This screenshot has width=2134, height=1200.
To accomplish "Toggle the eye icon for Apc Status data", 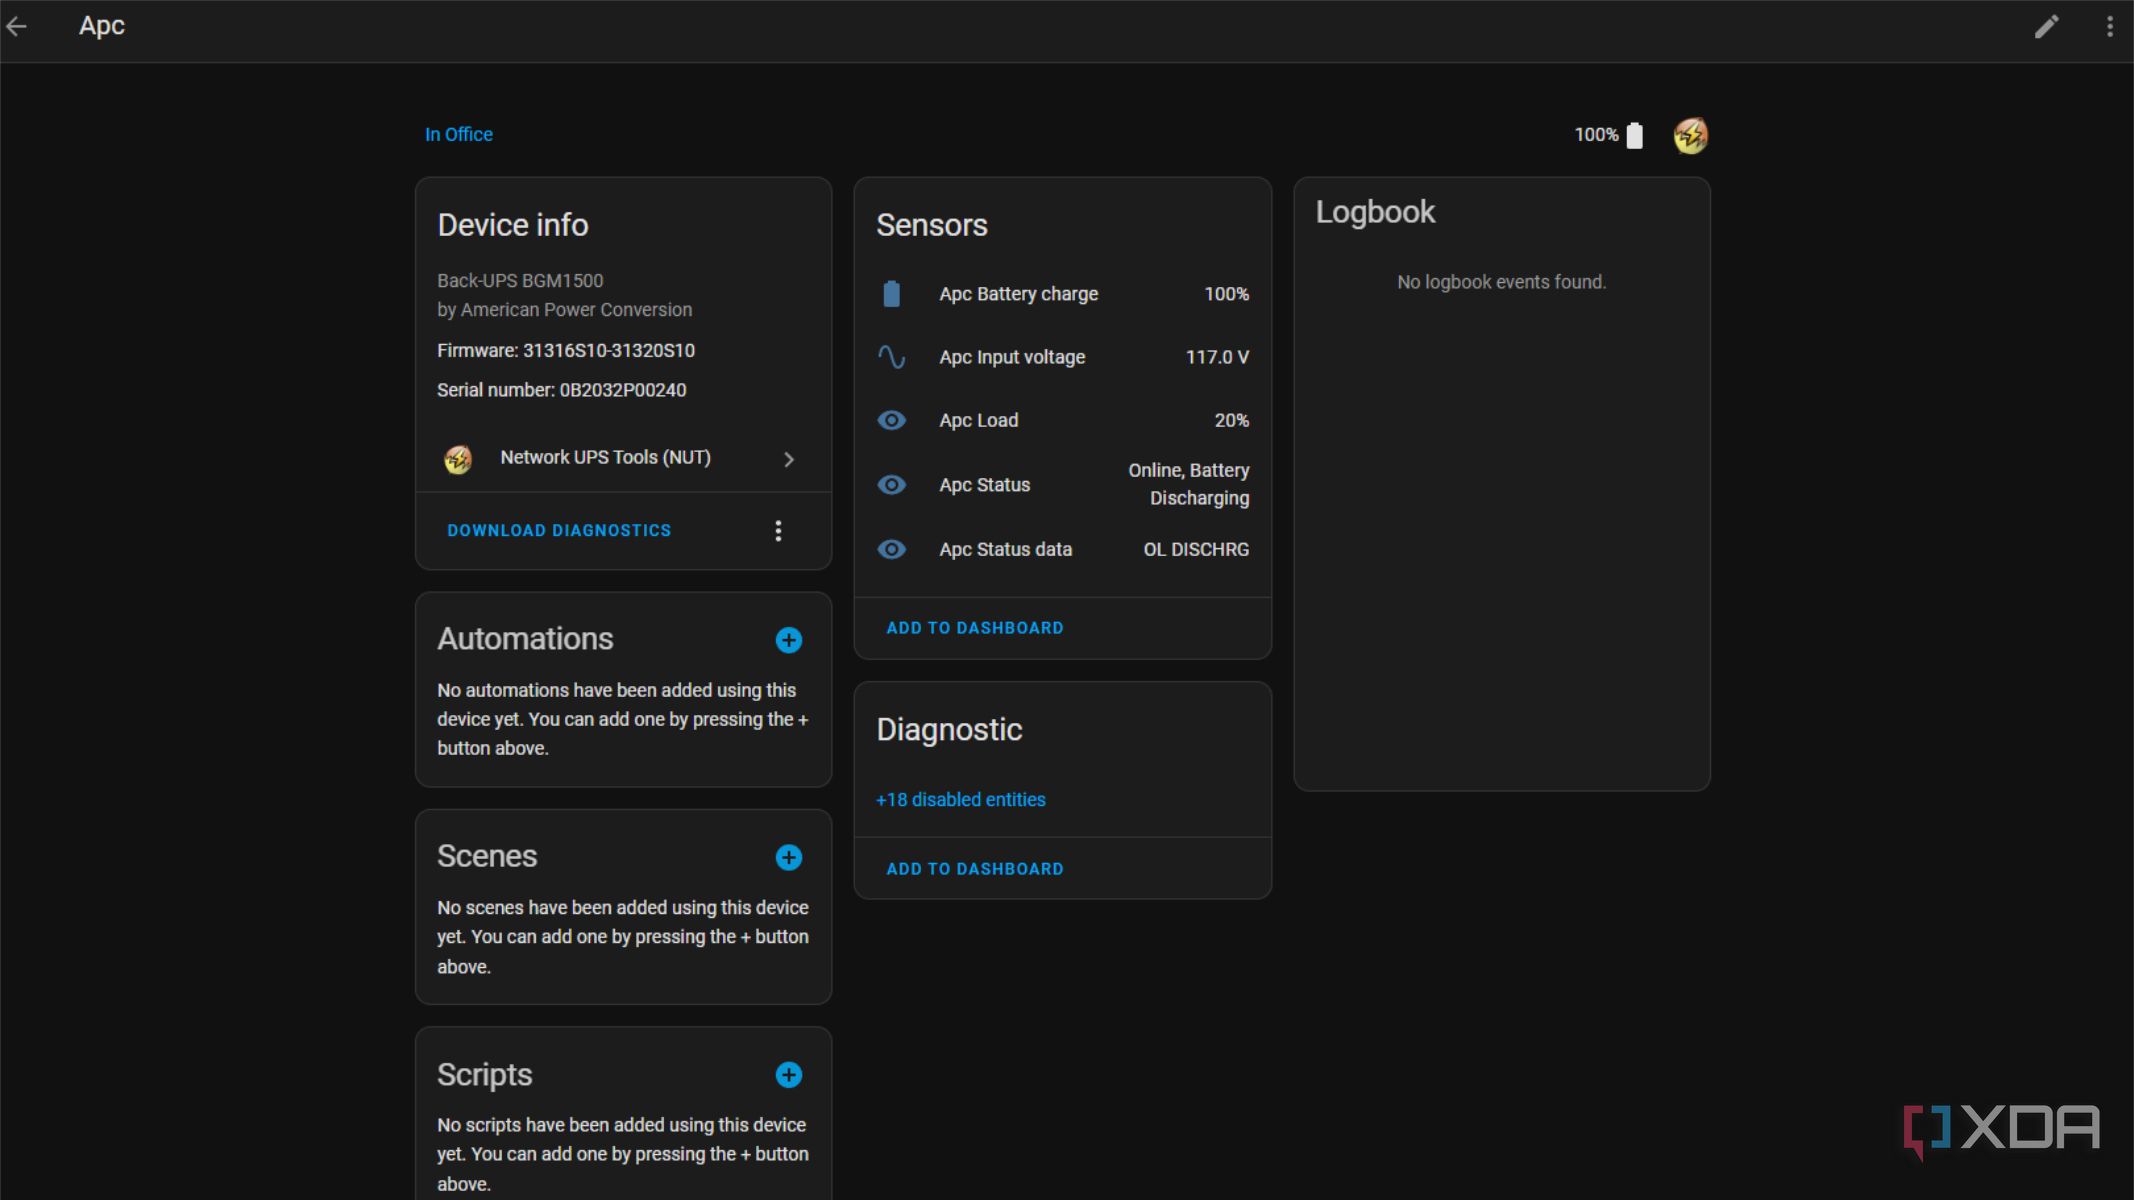I will click(891, 549).
